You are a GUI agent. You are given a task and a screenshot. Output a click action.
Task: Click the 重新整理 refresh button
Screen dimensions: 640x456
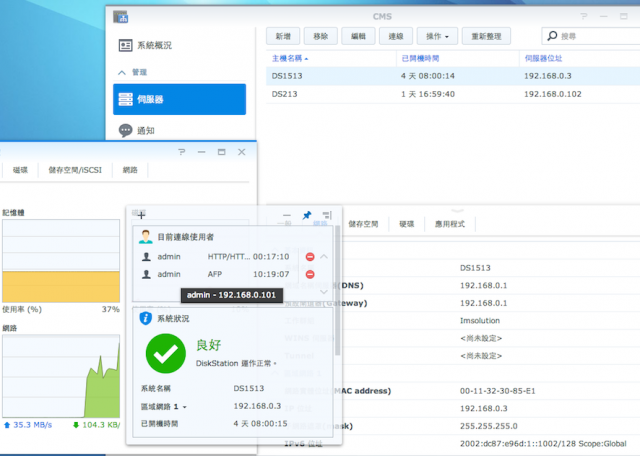pyautogui.click(x=486, y=36)
